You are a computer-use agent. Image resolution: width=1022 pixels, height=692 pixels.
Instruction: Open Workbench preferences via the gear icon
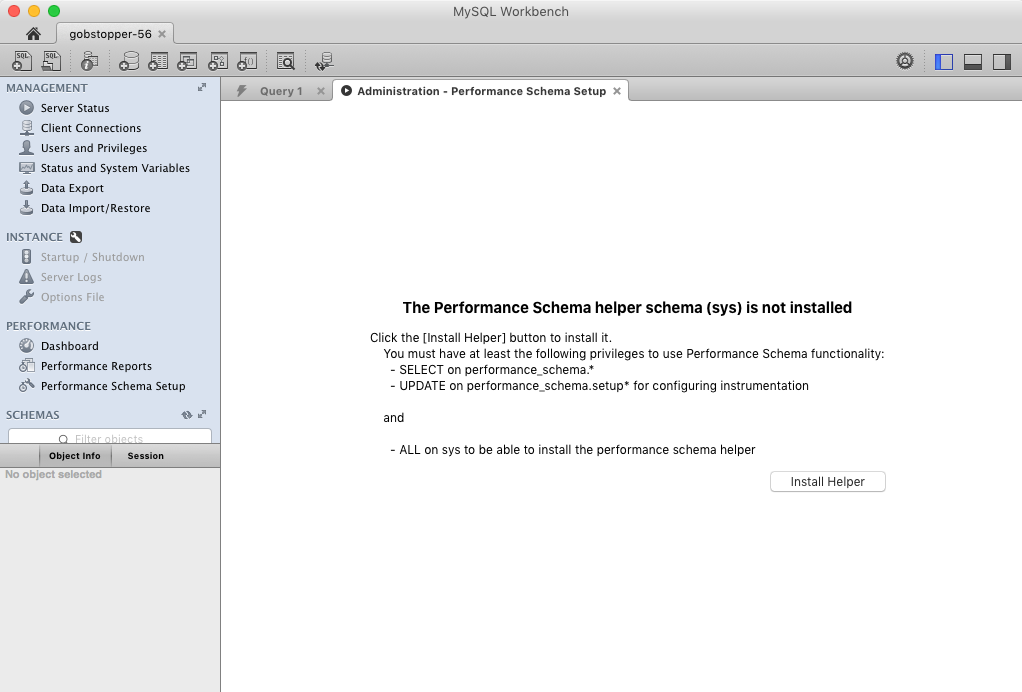coord(905,60)
